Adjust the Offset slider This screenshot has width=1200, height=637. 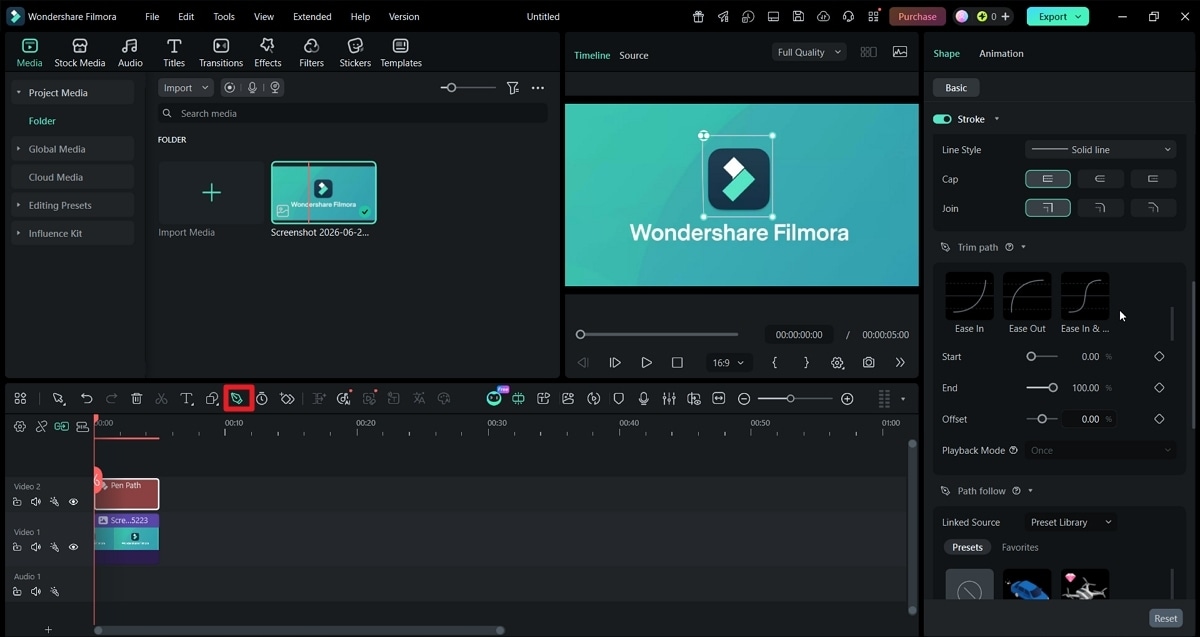1042,419
